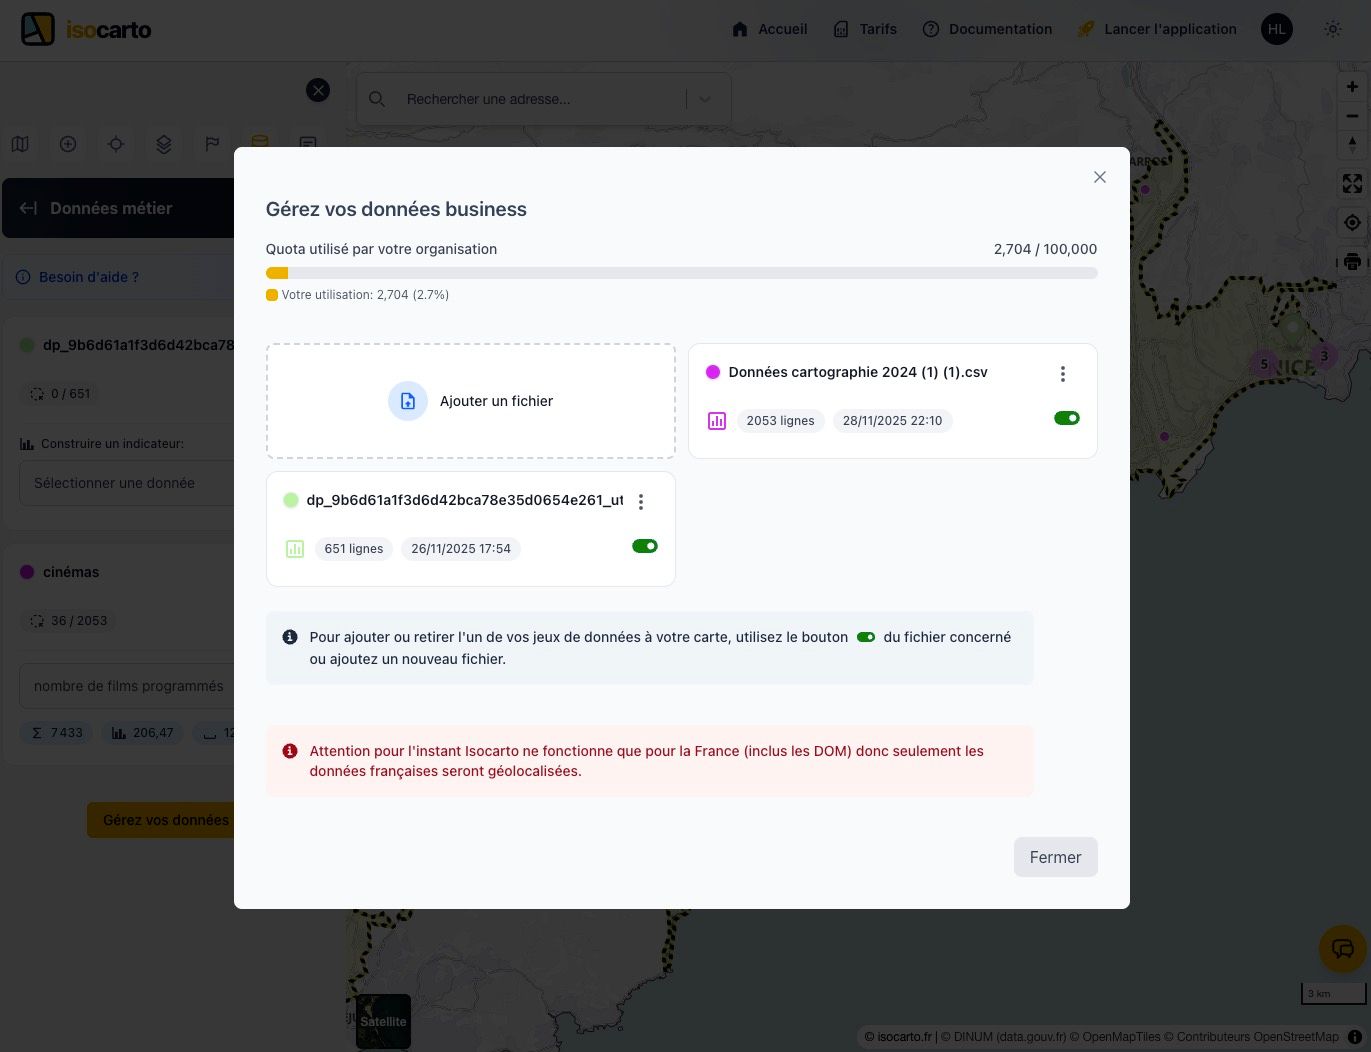Image resolution: width=1371 pixels, height=1052 pixels.
Task: Toggle off the dp_9b6d61 dataset switch
Action: point(644,546)
